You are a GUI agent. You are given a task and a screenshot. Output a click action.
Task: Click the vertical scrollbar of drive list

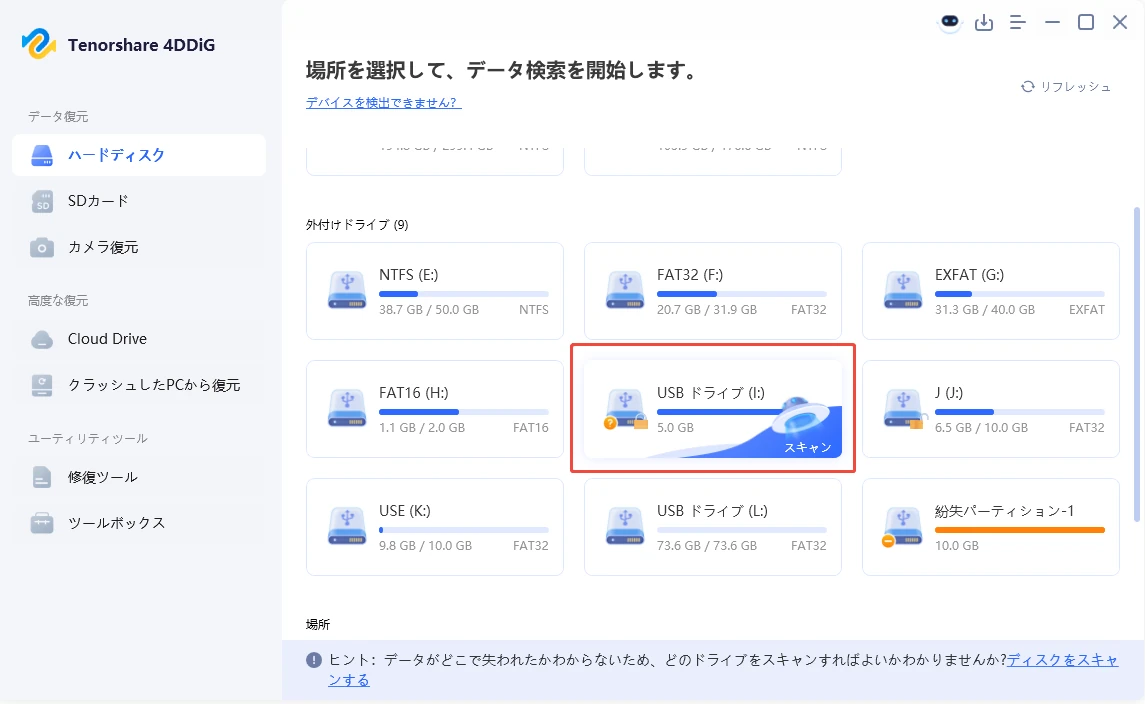pyautogui.click(x=1137, y=363)
